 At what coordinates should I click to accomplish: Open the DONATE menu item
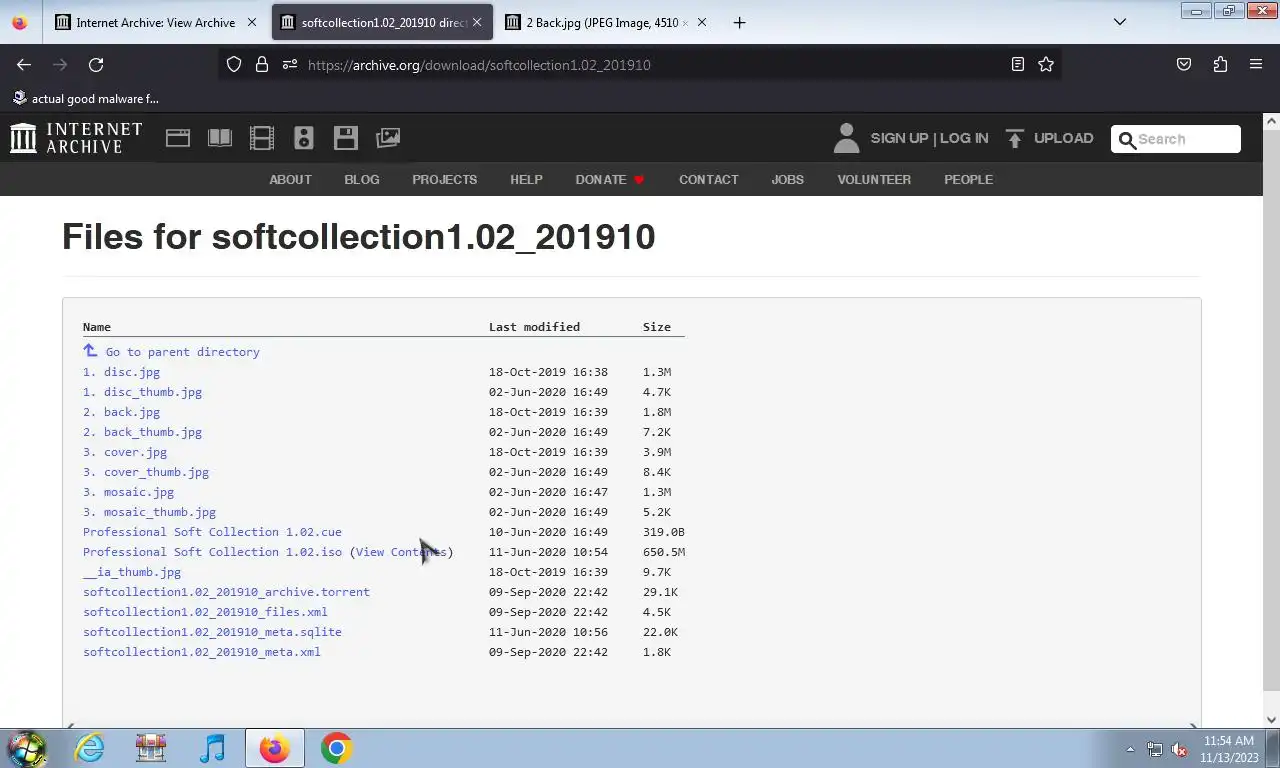pos(610,180)
